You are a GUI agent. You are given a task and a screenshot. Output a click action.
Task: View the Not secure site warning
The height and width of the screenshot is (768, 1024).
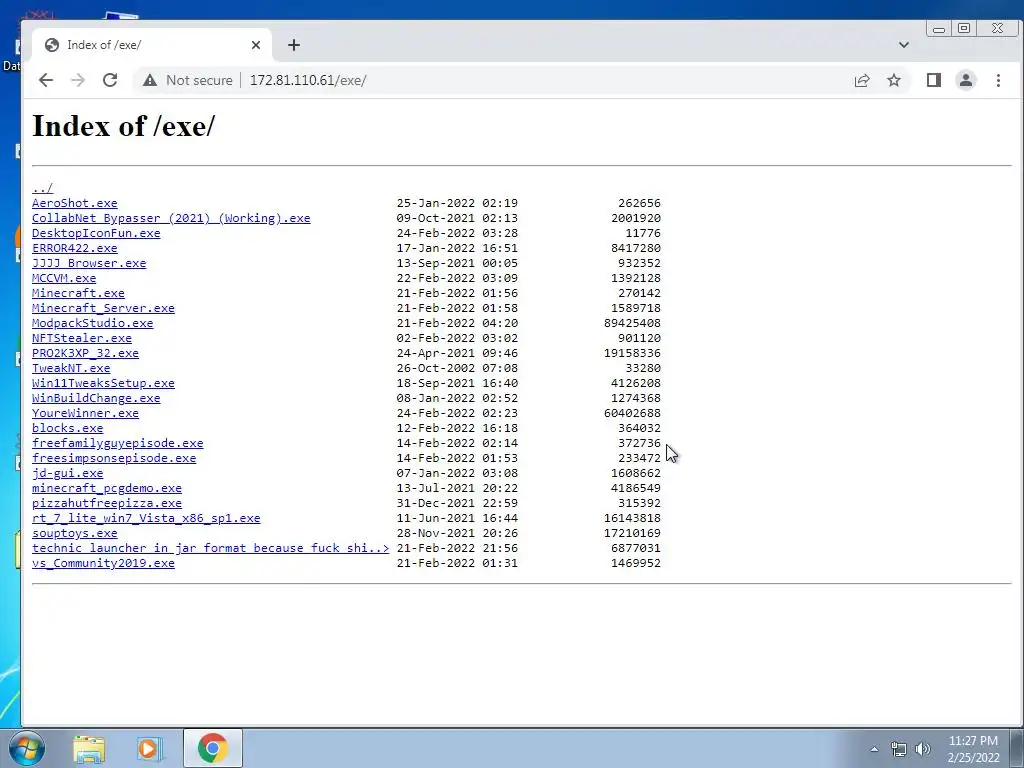(188, 80)
